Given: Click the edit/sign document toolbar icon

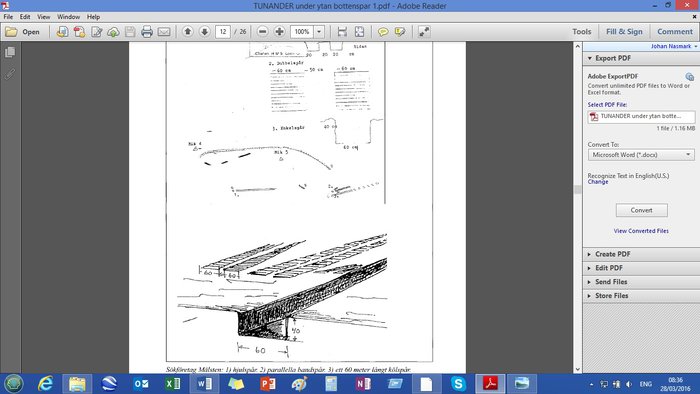Looking at the screenshot, I should [x=96, y=32].
